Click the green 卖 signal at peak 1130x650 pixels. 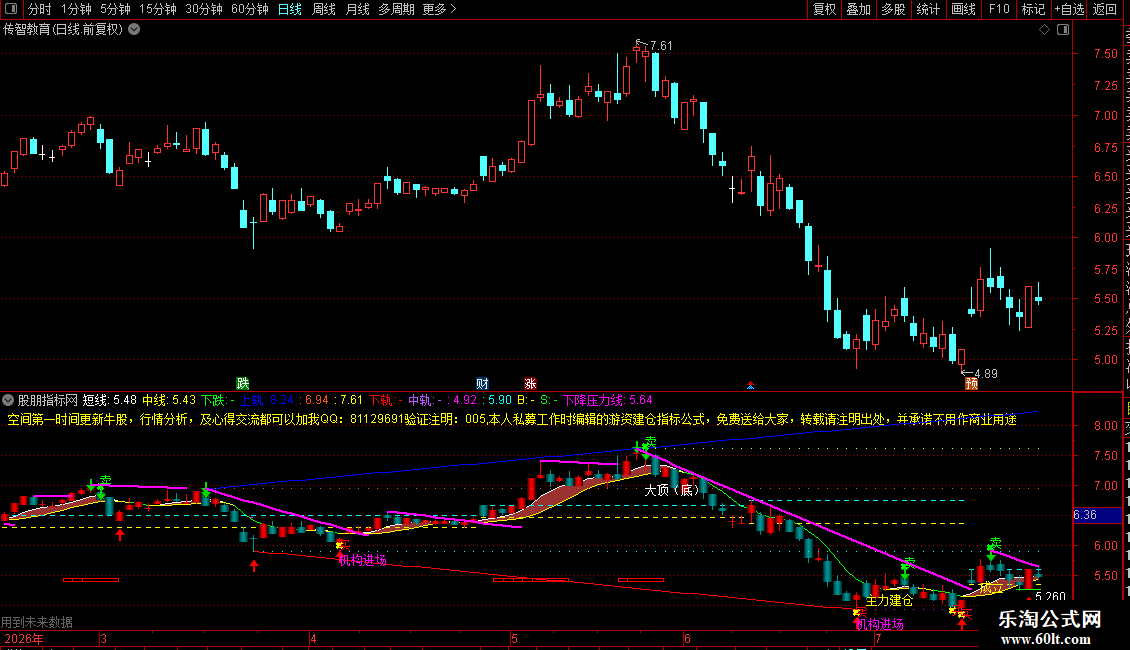[650, 441]
